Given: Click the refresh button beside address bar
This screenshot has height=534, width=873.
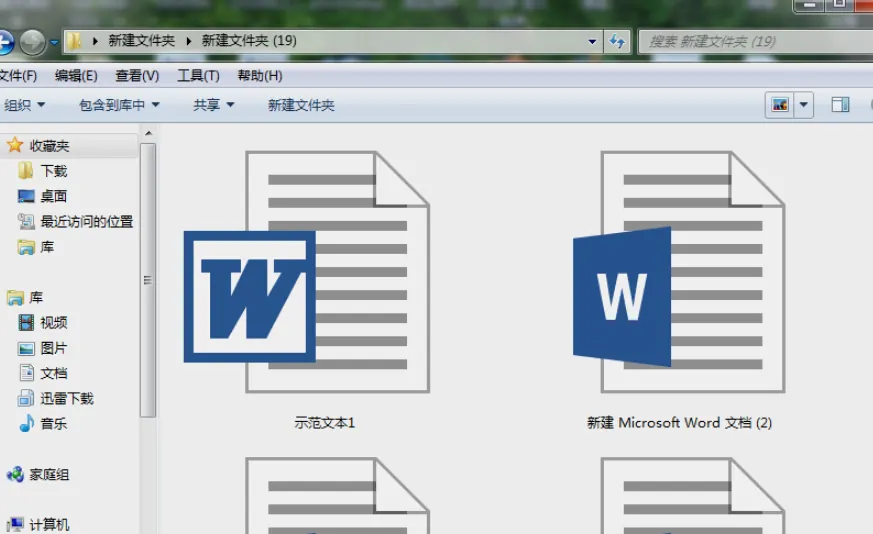Looking at the screenshot, I should [617, 41].
